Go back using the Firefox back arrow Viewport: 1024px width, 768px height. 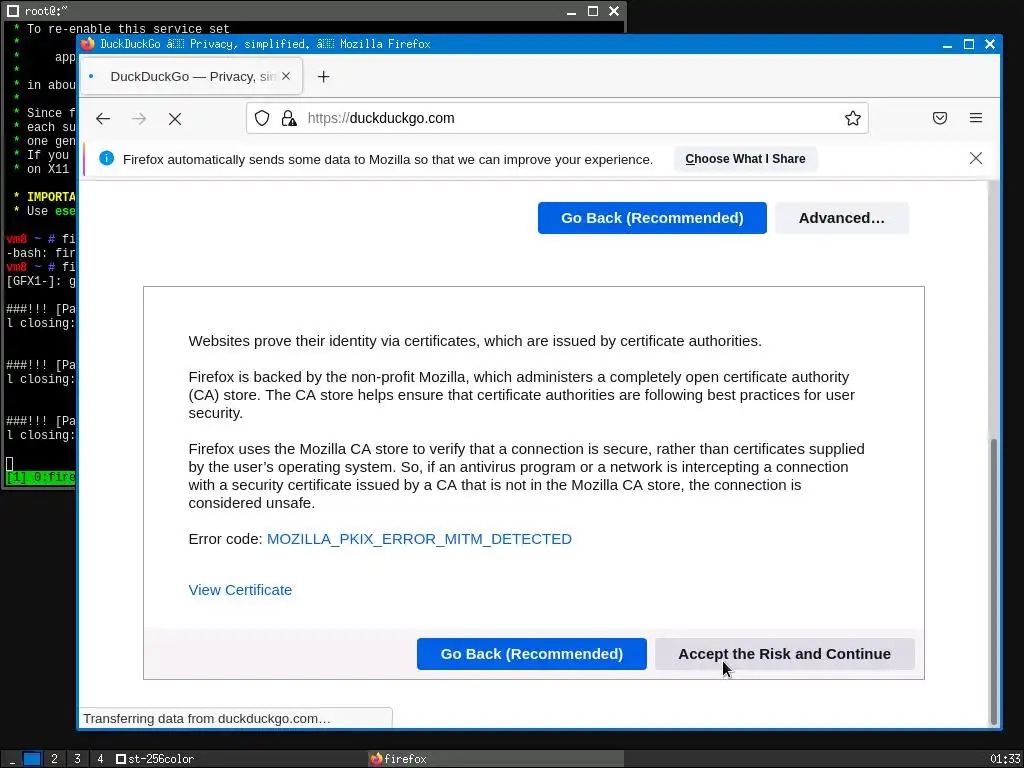[103, 118]
